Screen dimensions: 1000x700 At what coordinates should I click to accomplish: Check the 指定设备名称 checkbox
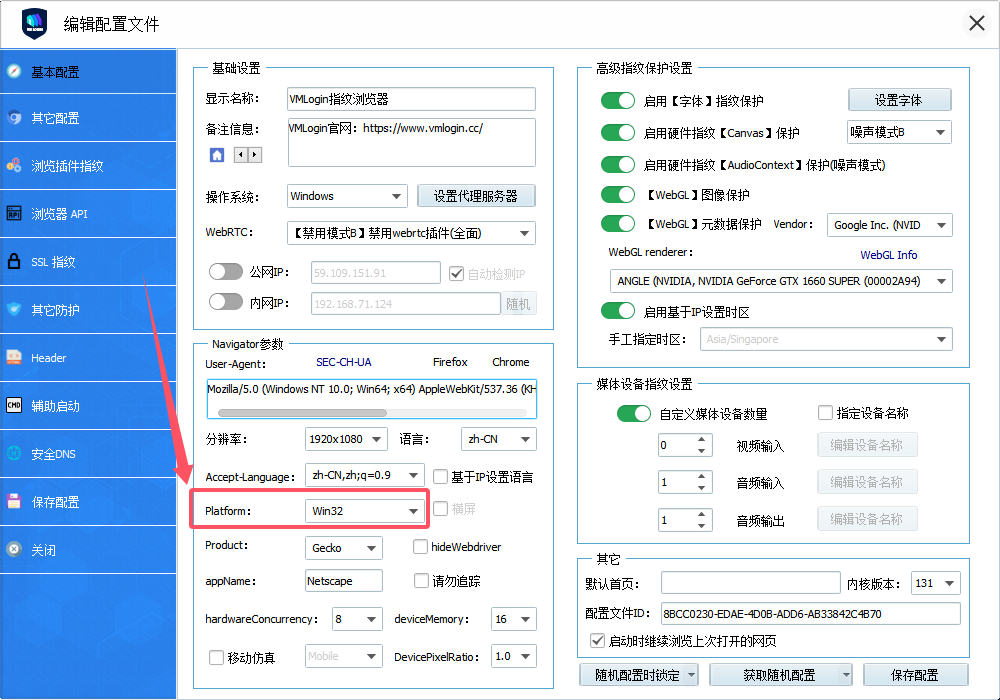(825, 412)
